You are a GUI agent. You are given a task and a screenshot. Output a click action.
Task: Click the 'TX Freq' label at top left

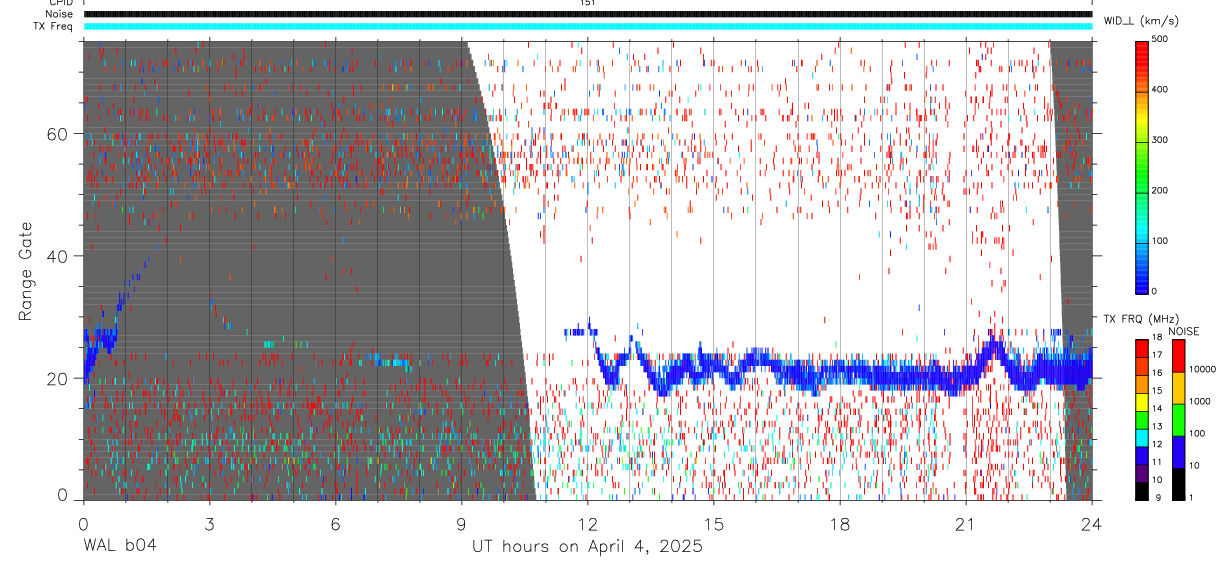point(54,26)
